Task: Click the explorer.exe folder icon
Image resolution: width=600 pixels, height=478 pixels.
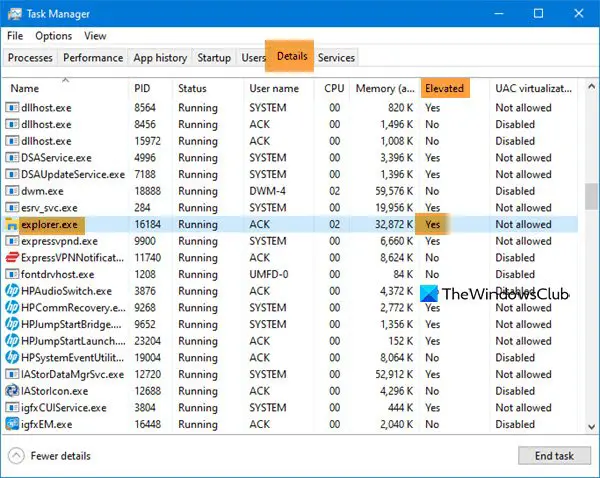Action: [x=12, y=224]
